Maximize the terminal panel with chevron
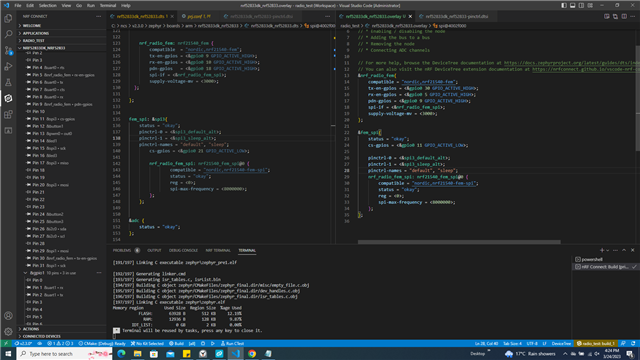This screenshot has width=640, height=360. [624, 250]
